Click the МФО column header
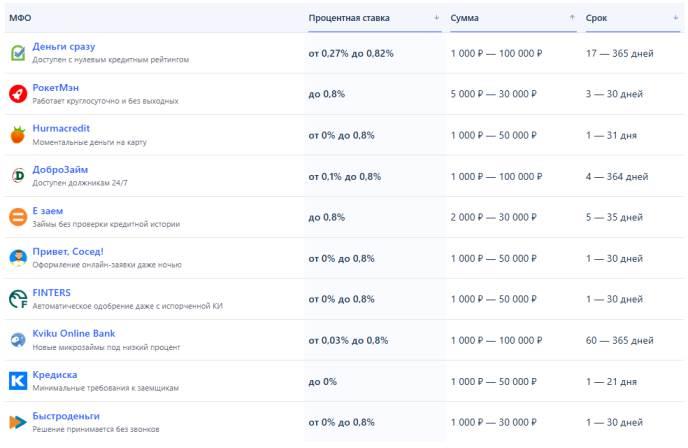Image resolution: width=688 pixels, height=448 pixels. pyautogui.click(x=20, y=18)
